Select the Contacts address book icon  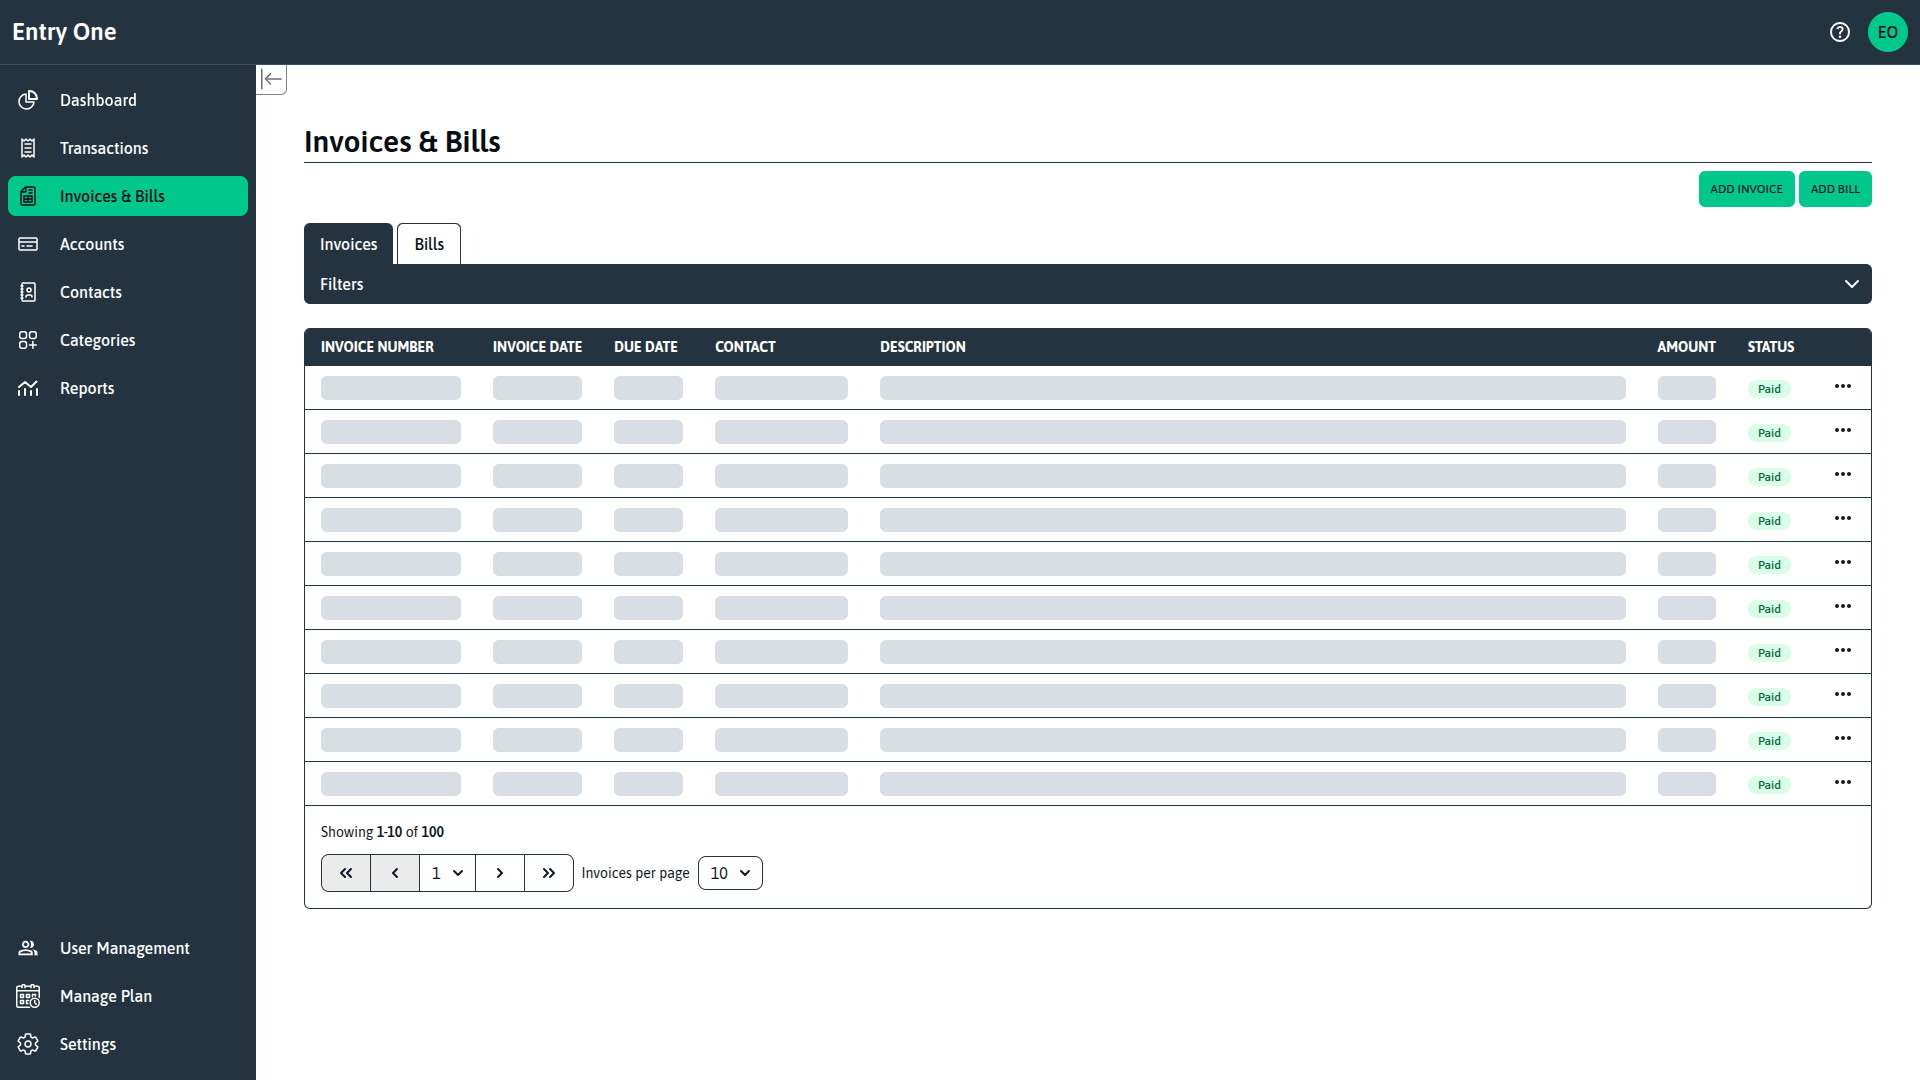click(28, 292)
